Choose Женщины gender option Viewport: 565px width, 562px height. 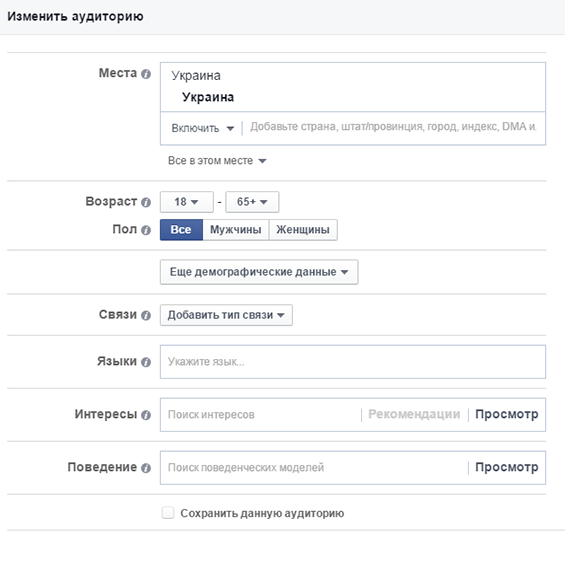[x=303, y=229]
